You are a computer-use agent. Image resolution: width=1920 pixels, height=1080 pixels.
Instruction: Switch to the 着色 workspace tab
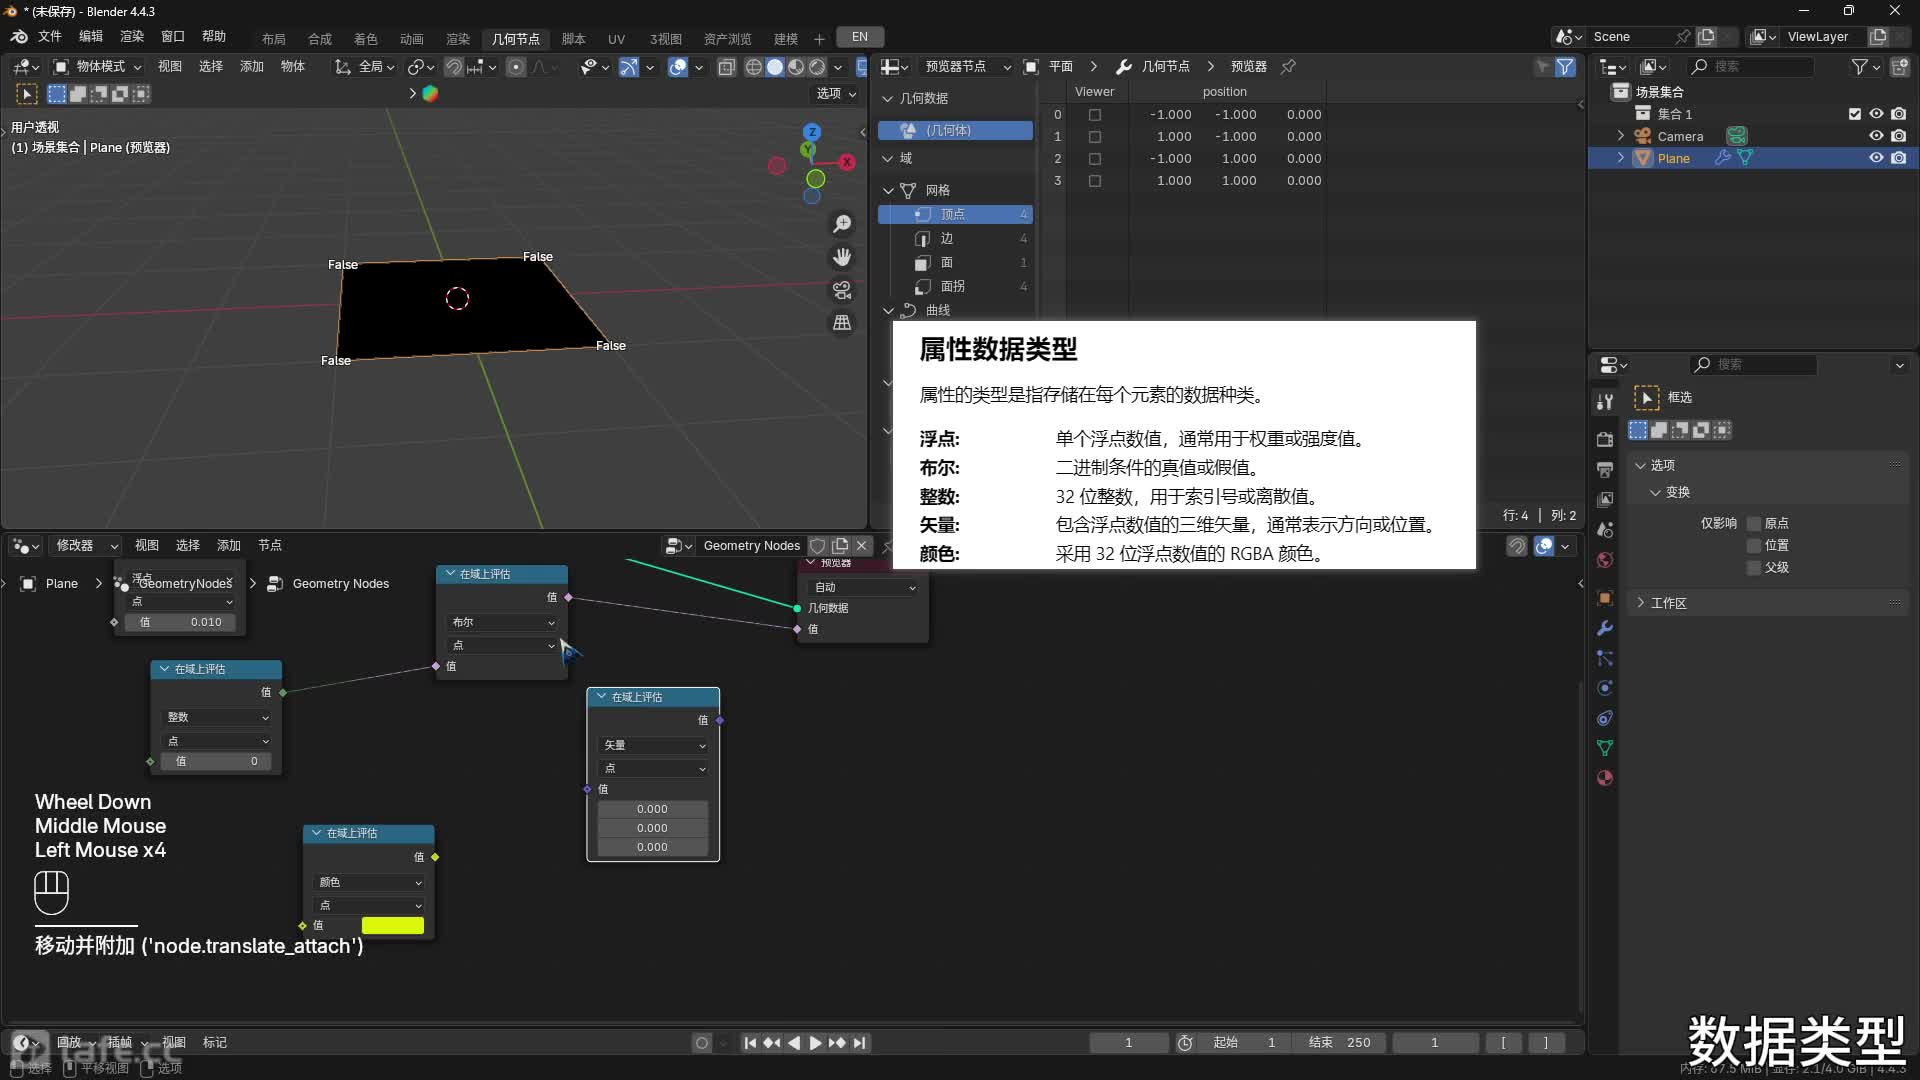coord(366,39)
